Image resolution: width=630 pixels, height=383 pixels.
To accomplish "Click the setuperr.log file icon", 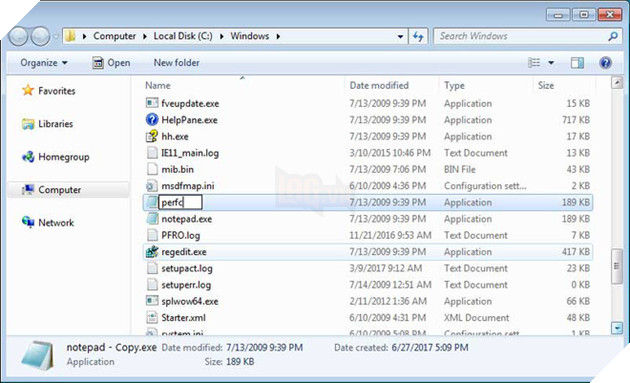I will point(152,285).
